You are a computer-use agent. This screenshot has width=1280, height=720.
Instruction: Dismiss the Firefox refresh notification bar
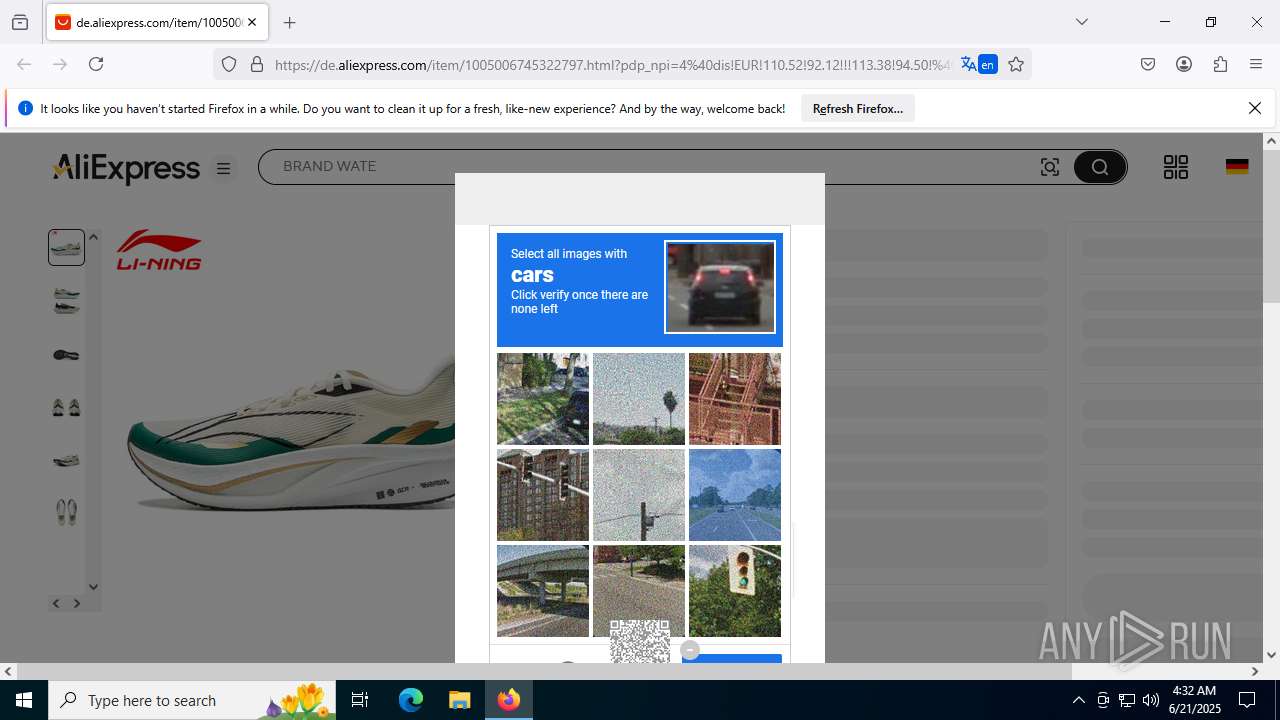(x=1255, y=108)
